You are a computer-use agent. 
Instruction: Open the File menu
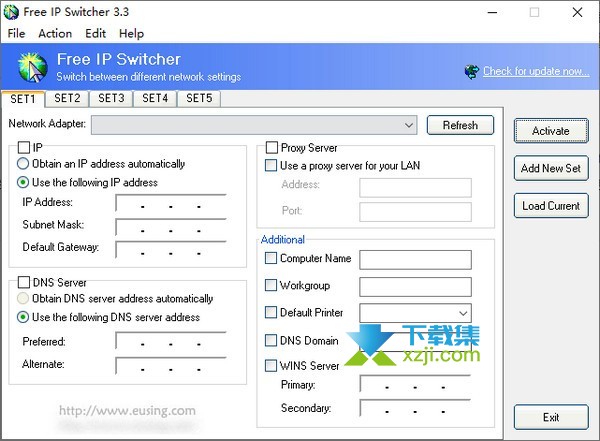(16, 34)
